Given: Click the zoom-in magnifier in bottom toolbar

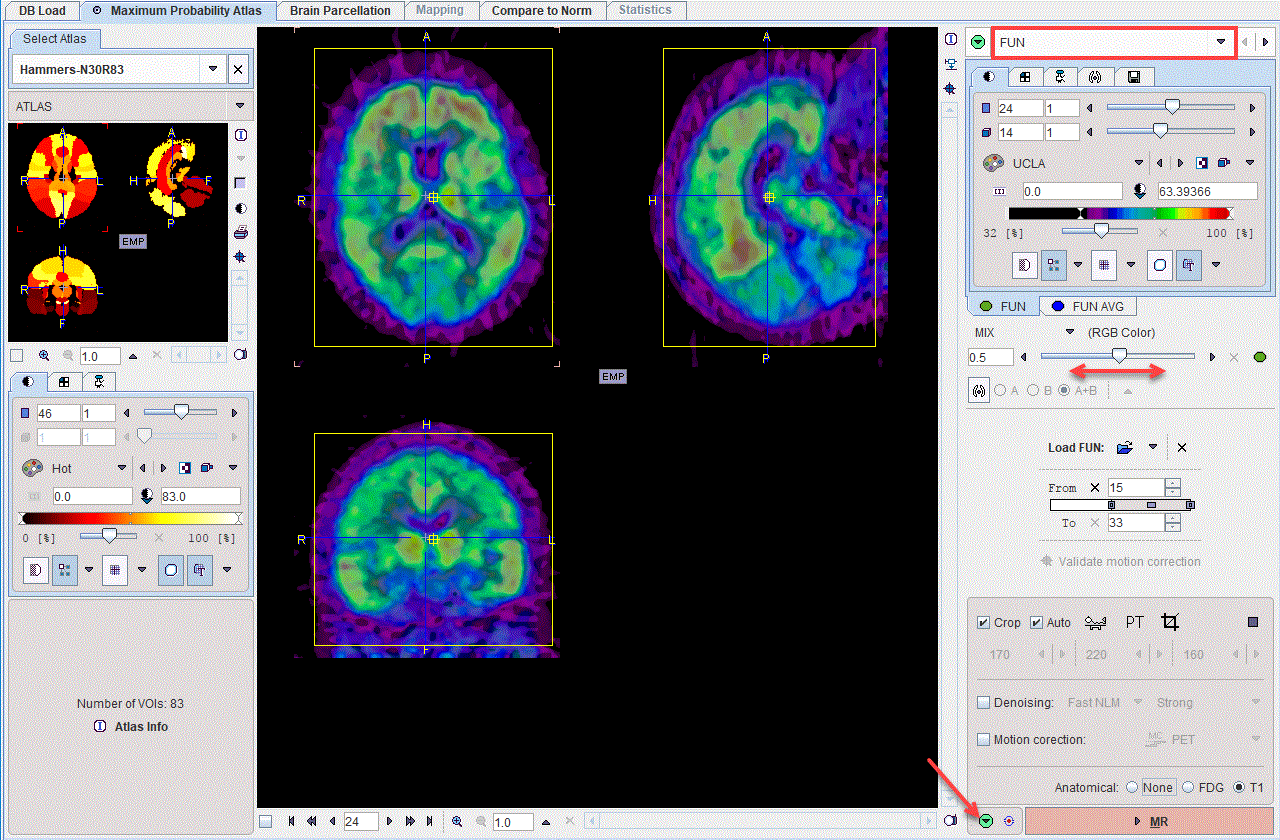Looking at the screenshot, I should (457, 822).
